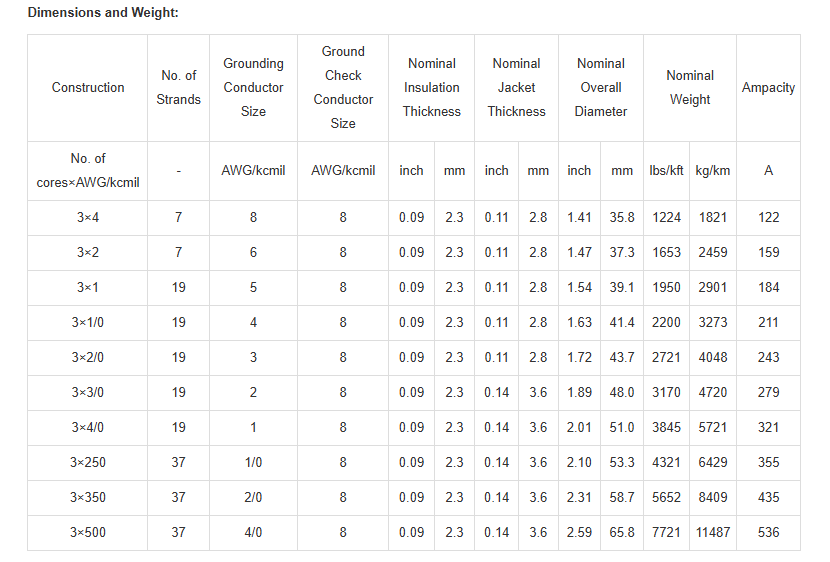Screen dimensions: 830x562
Task: Select the 3×1/0 construction cell
Action: 88,322
